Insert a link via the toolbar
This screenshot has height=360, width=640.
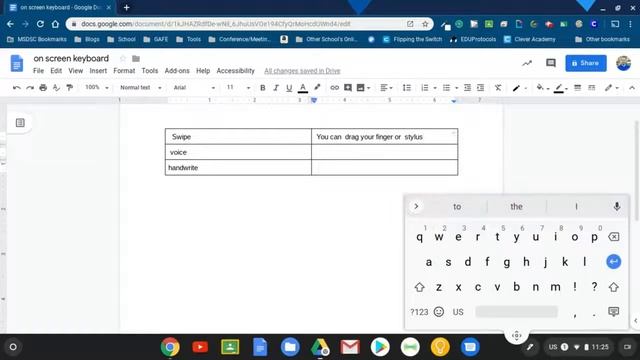[334, 88]
